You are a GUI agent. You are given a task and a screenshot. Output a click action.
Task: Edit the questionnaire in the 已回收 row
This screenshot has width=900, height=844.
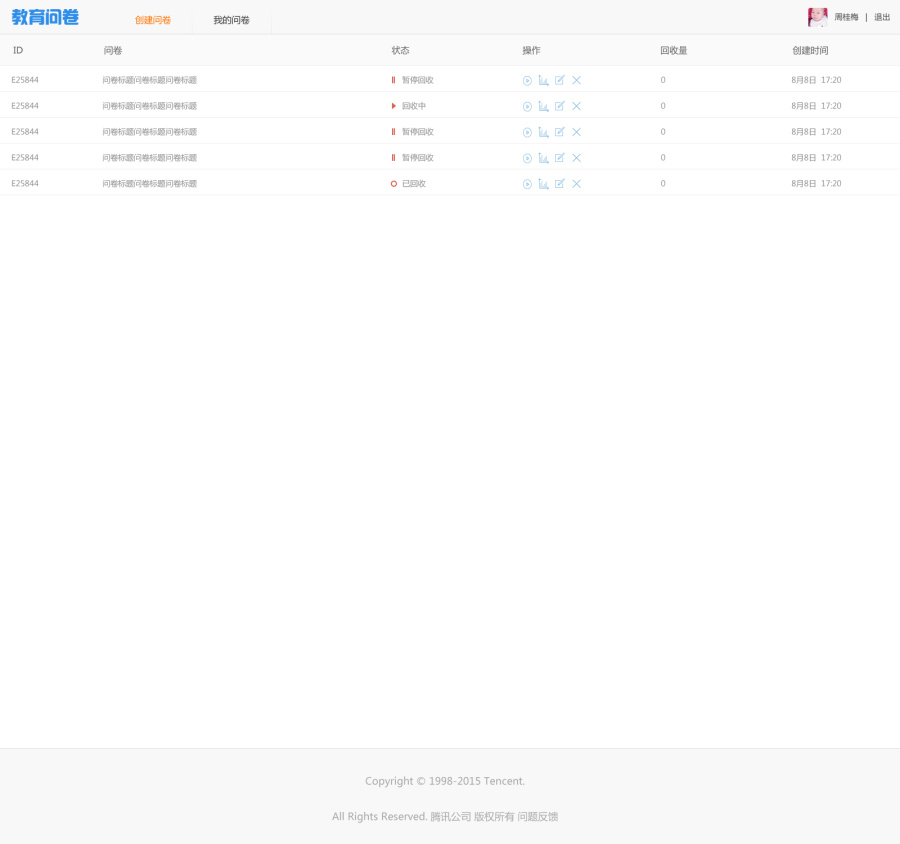point(560,183)
